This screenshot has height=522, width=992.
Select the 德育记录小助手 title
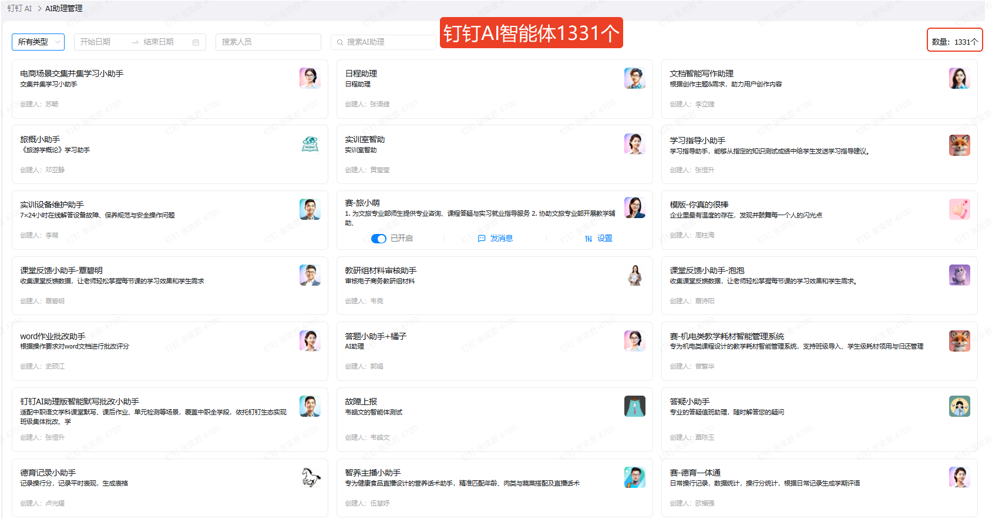tap(48, 473)
